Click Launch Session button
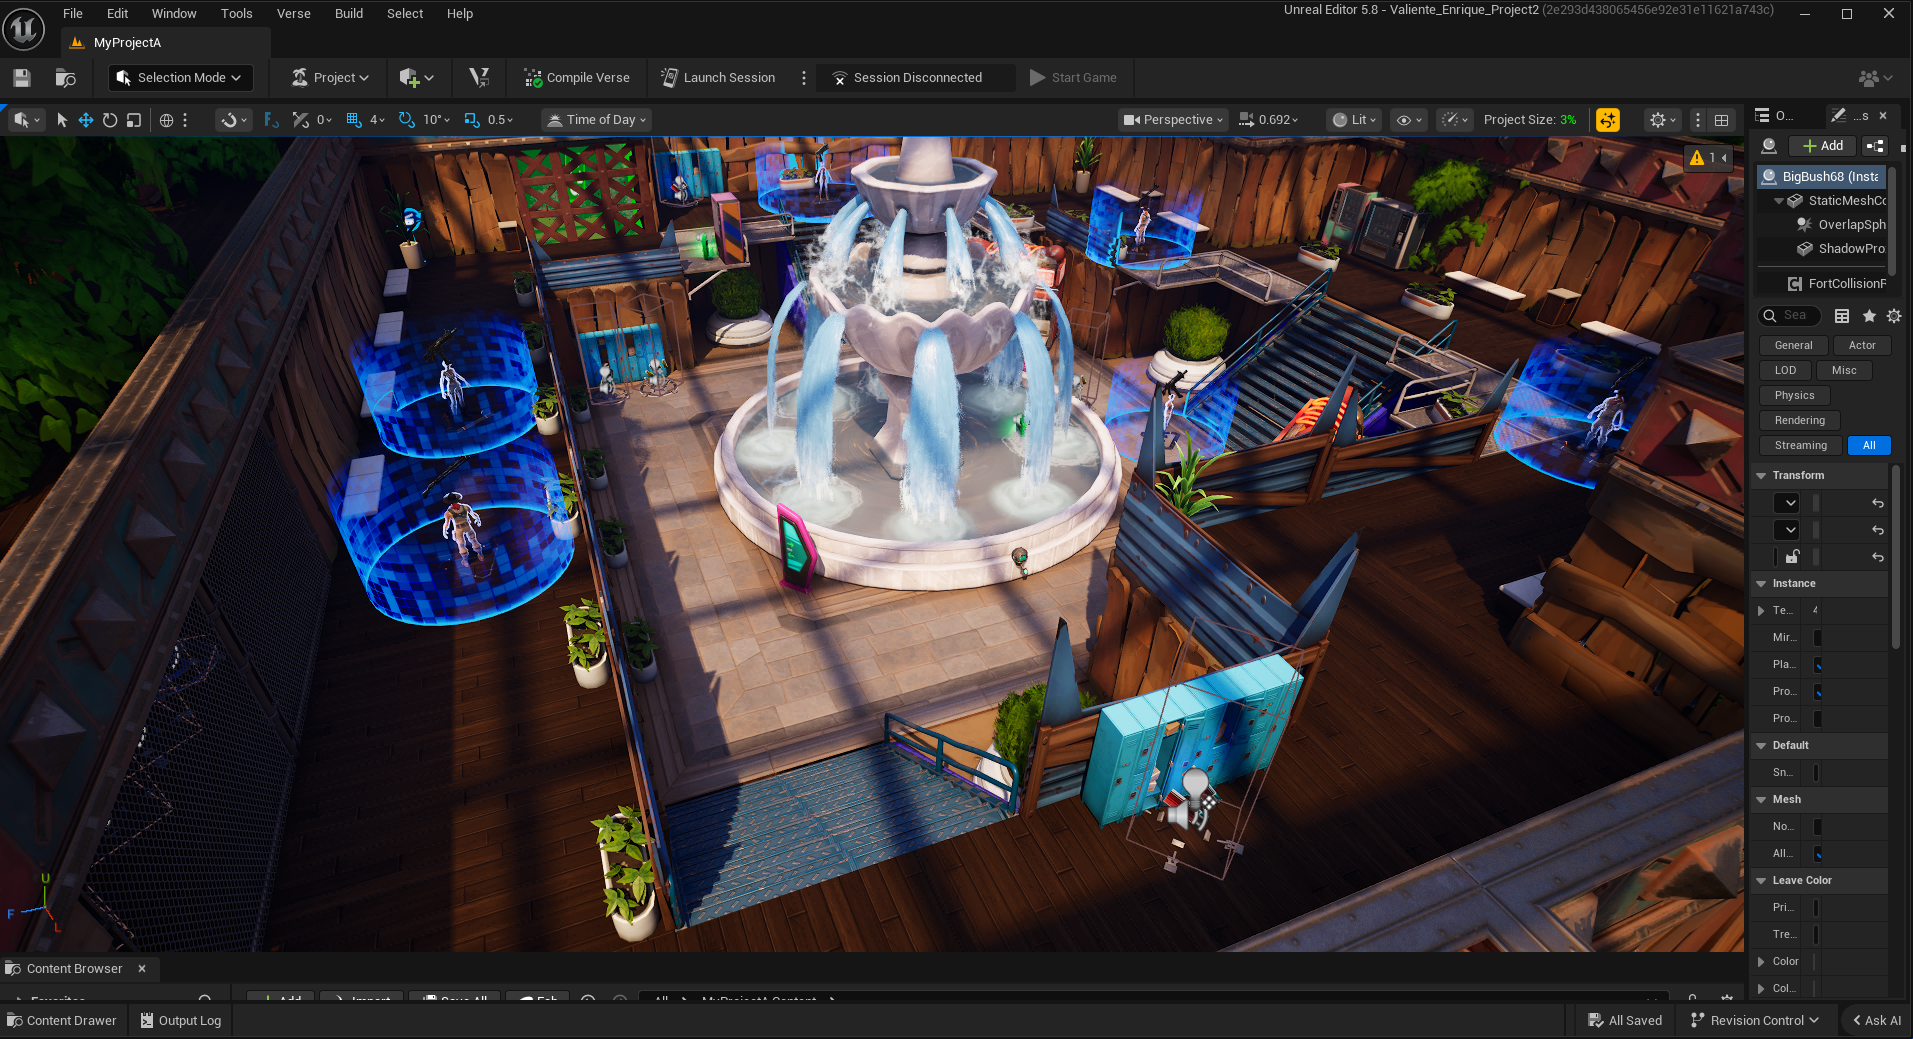The image size is (1913, 1039). click(x=718, y=78)
